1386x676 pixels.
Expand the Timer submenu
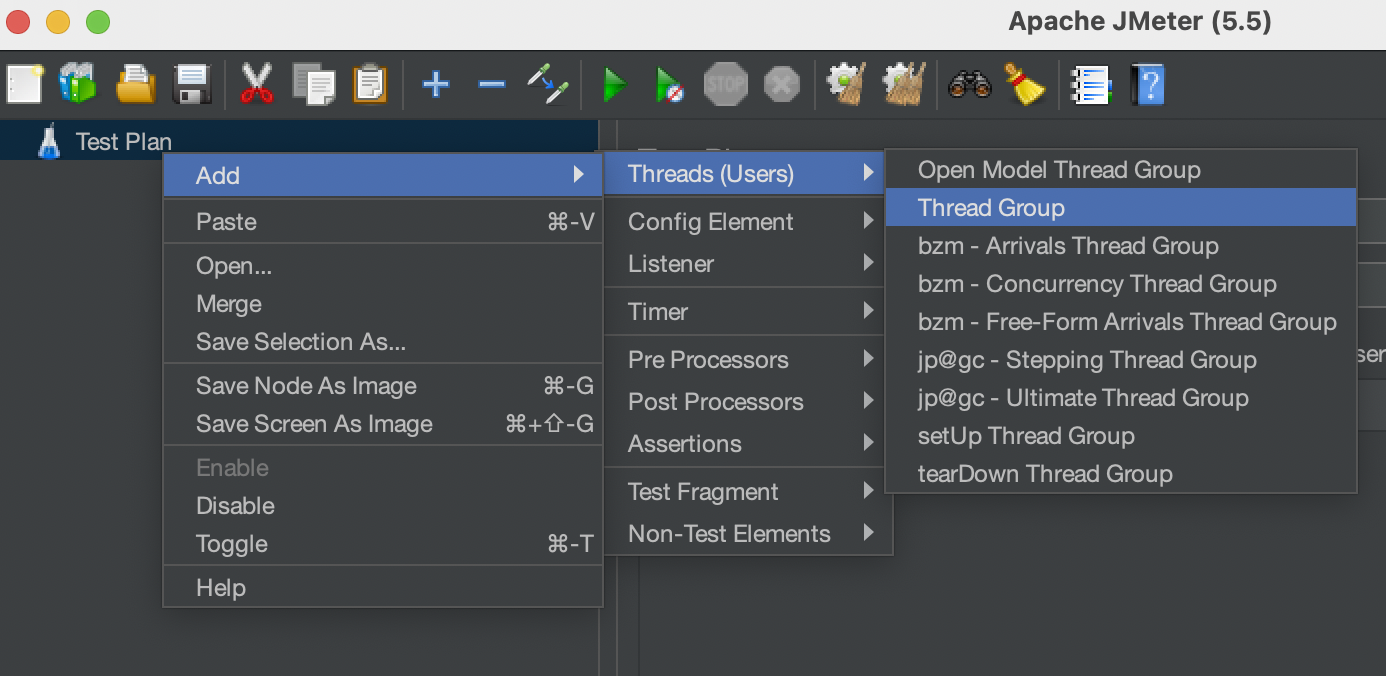point(745,312)
